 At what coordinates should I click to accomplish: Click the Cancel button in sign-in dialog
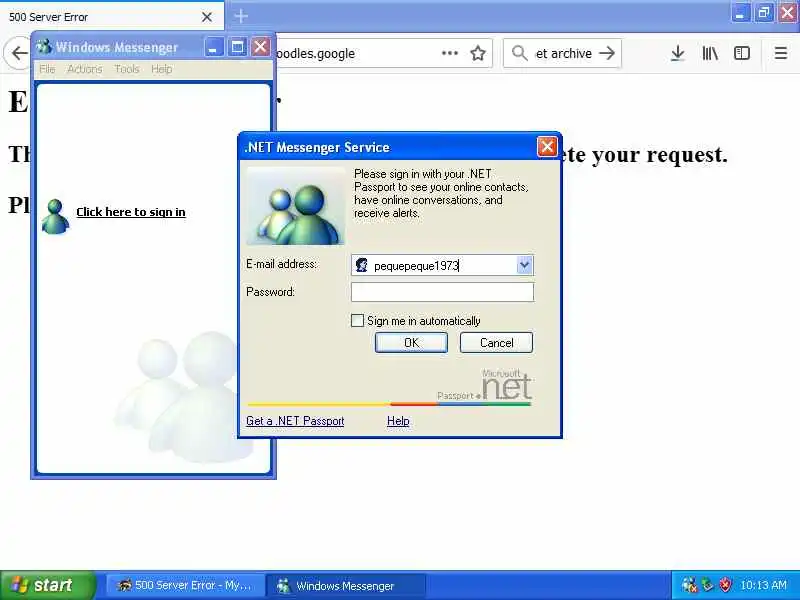(x=496, y=342)
